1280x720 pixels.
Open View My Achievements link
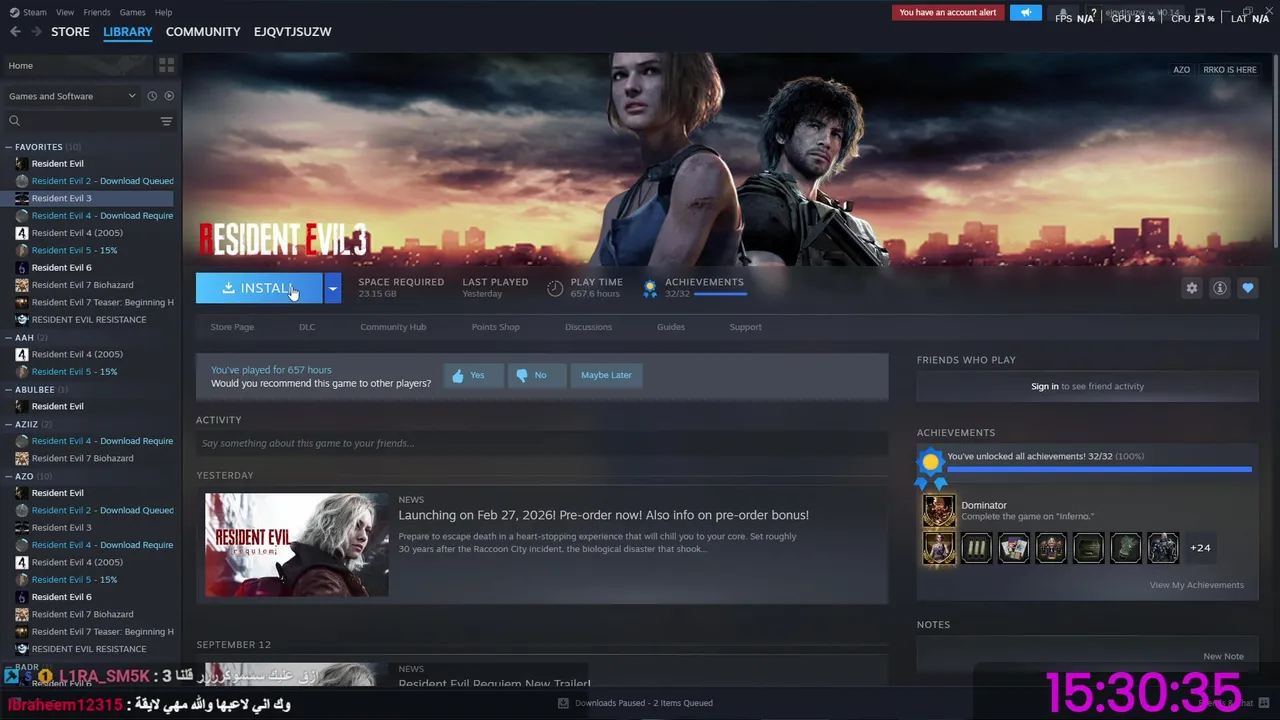1196,585
